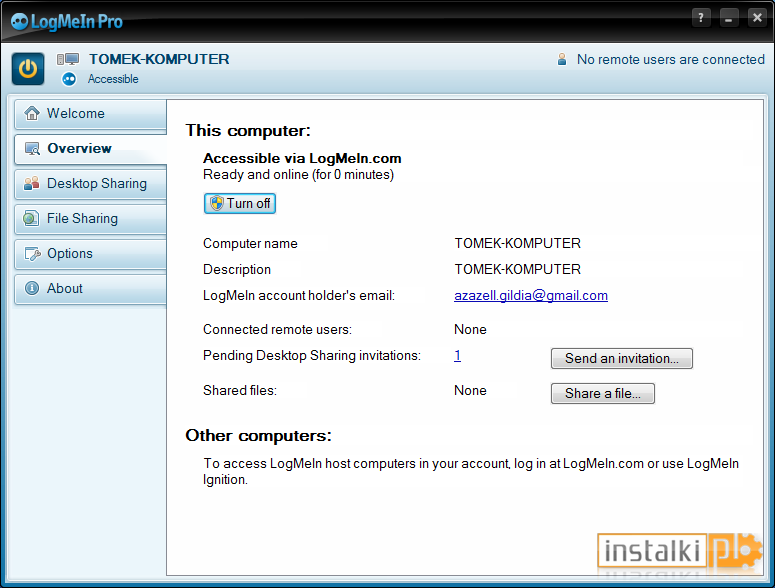Screen dimensions: 775x588
Task: Click the 'Description' label
Action: pos(237,270)
